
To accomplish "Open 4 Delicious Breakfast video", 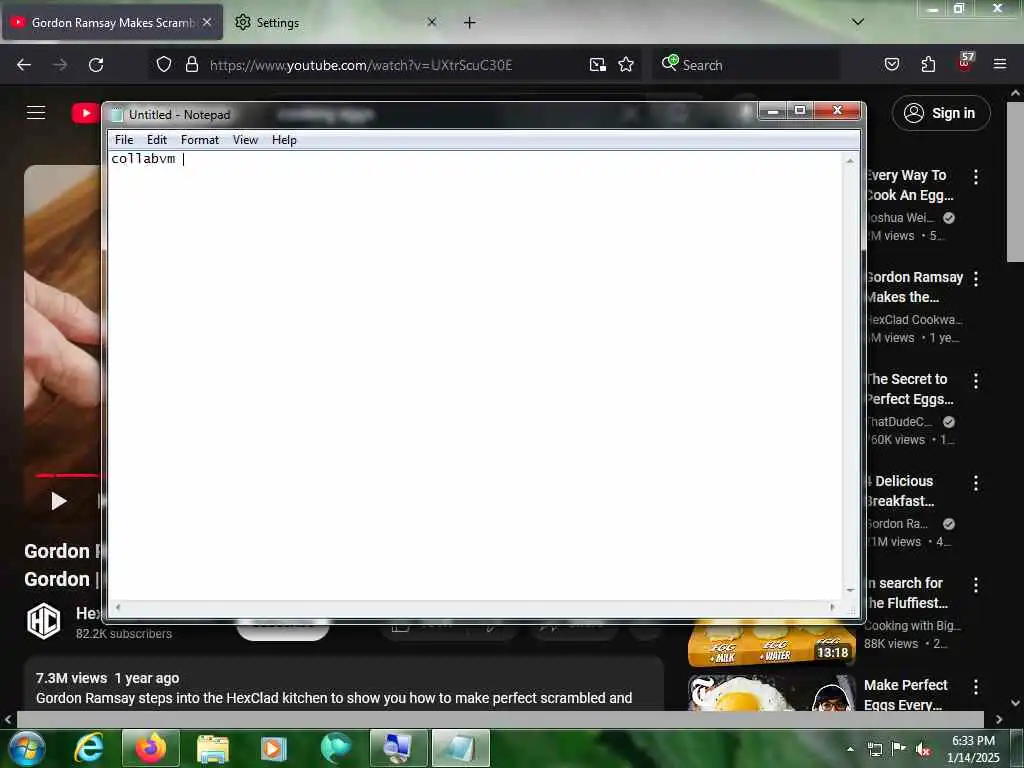I will pyautogui.click(x=900, y=490).
